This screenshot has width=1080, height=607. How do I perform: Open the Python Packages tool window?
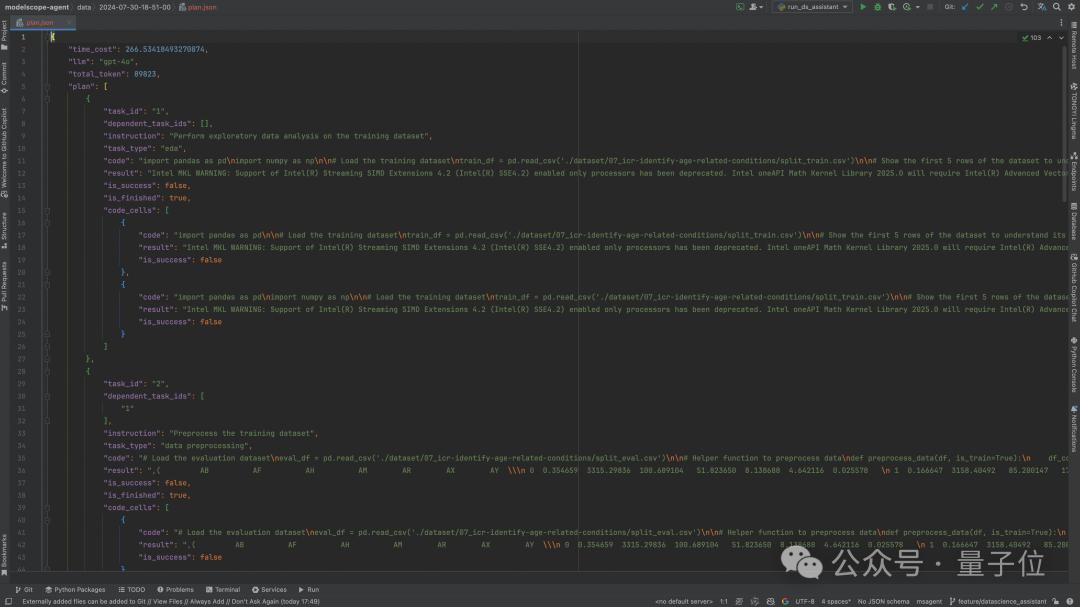click(75, 590)
